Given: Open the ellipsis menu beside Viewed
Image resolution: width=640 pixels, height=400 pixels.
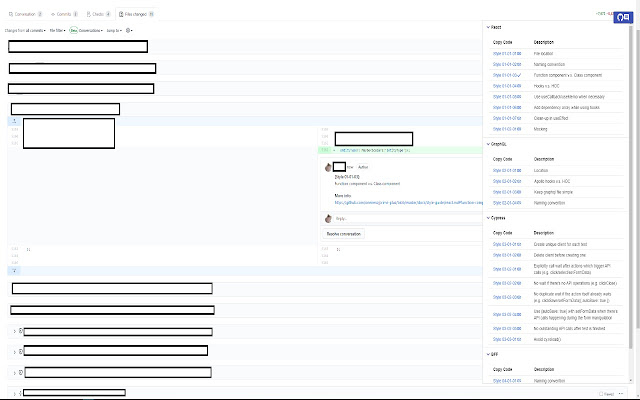Looking at the screenshot, I should coord(621,394).
